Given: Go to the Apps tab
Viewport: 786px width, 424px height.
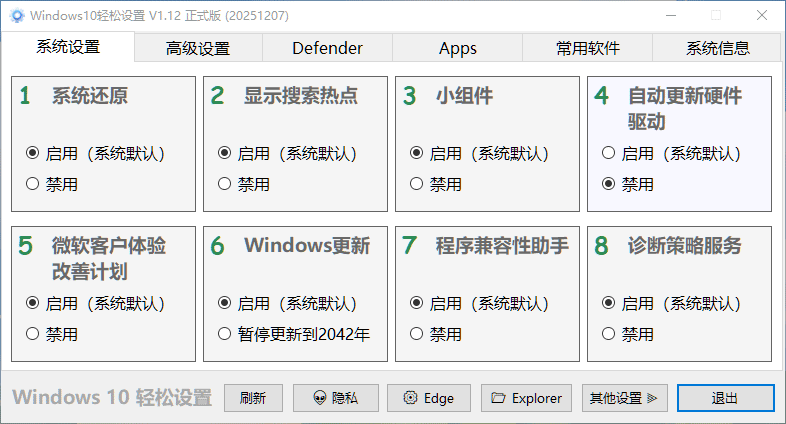Looking at the screenshot, I should point(458,48).
